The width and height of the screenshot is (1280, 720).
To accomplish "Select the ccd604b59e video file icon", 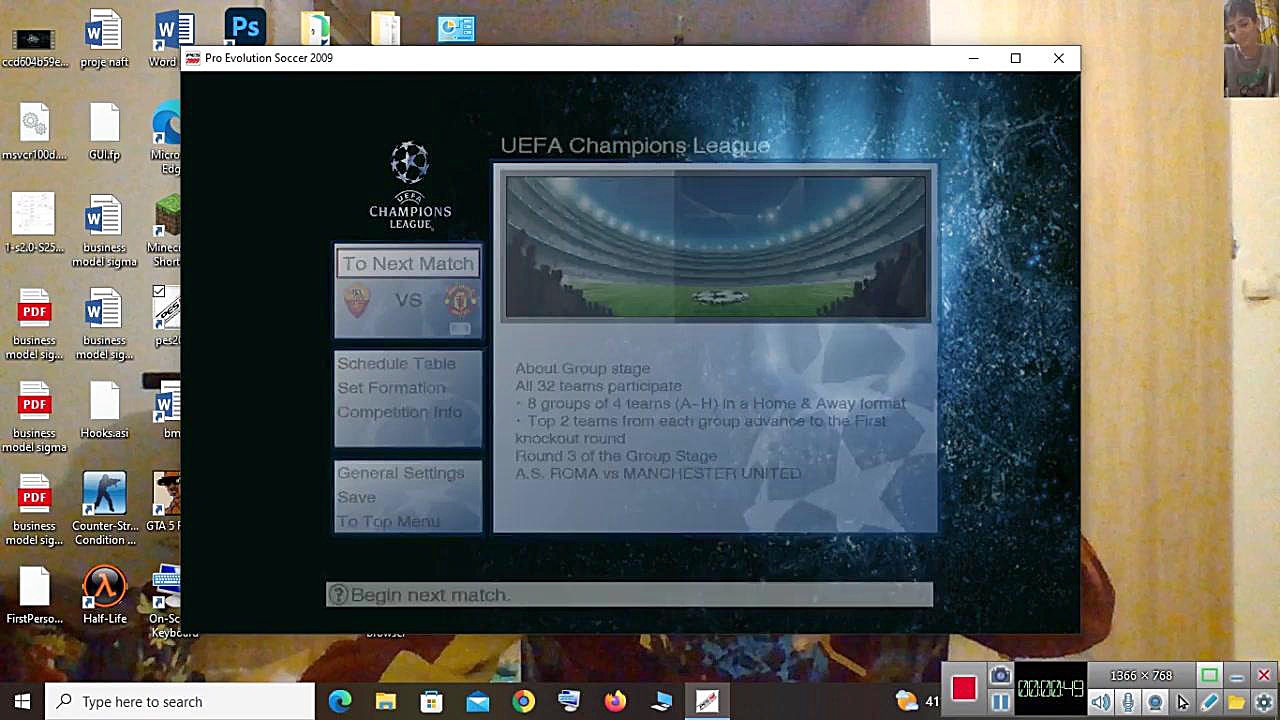I will [x=34, y=39].
